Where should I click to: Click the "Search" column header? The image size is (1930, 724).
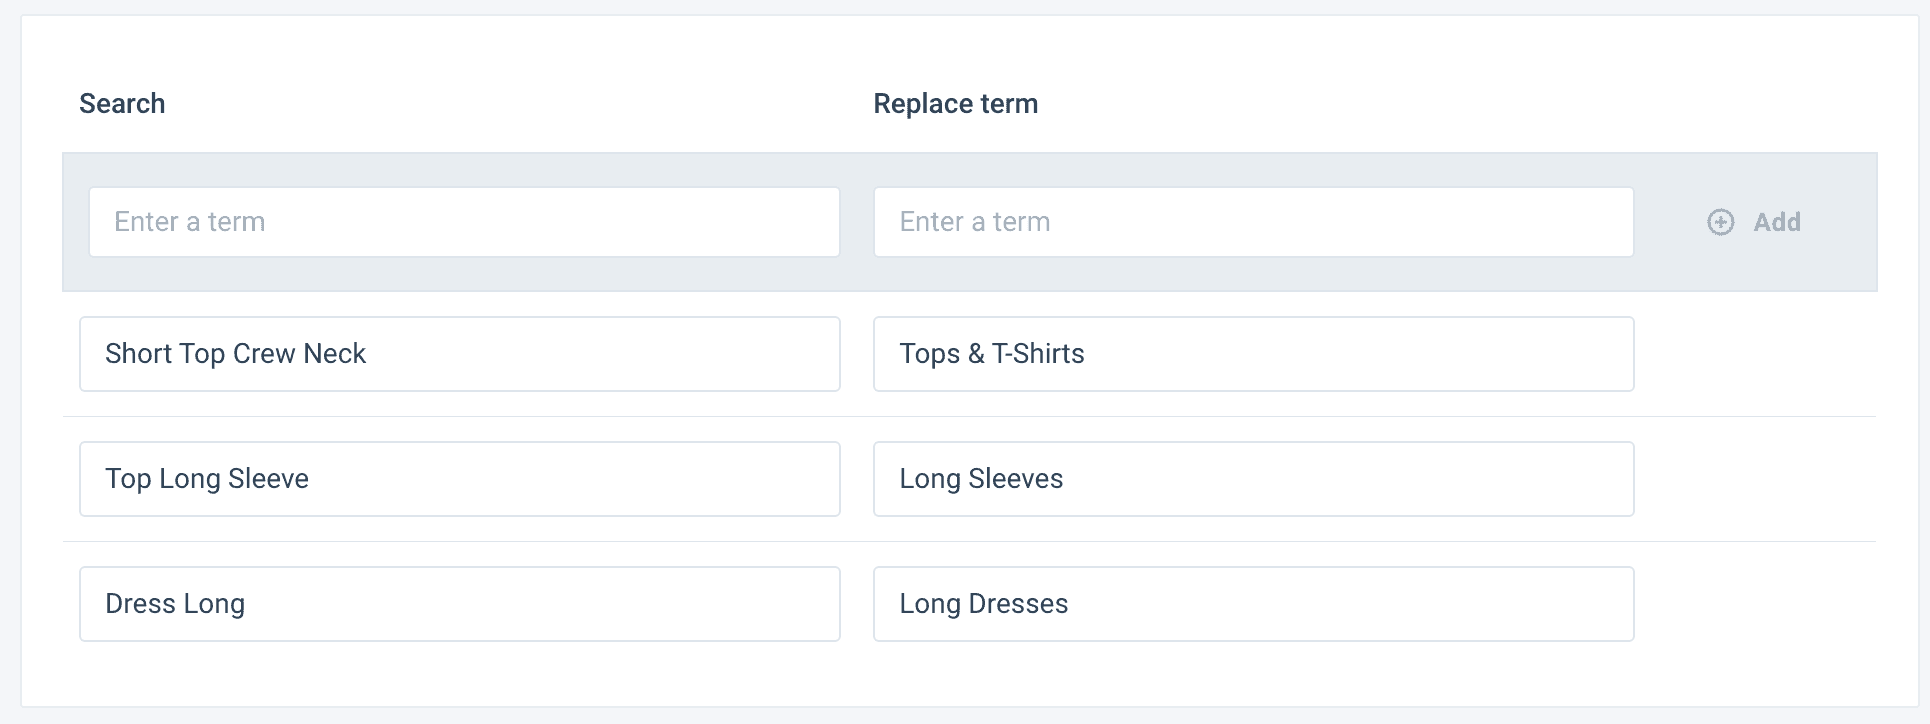[x=122, y=104]
